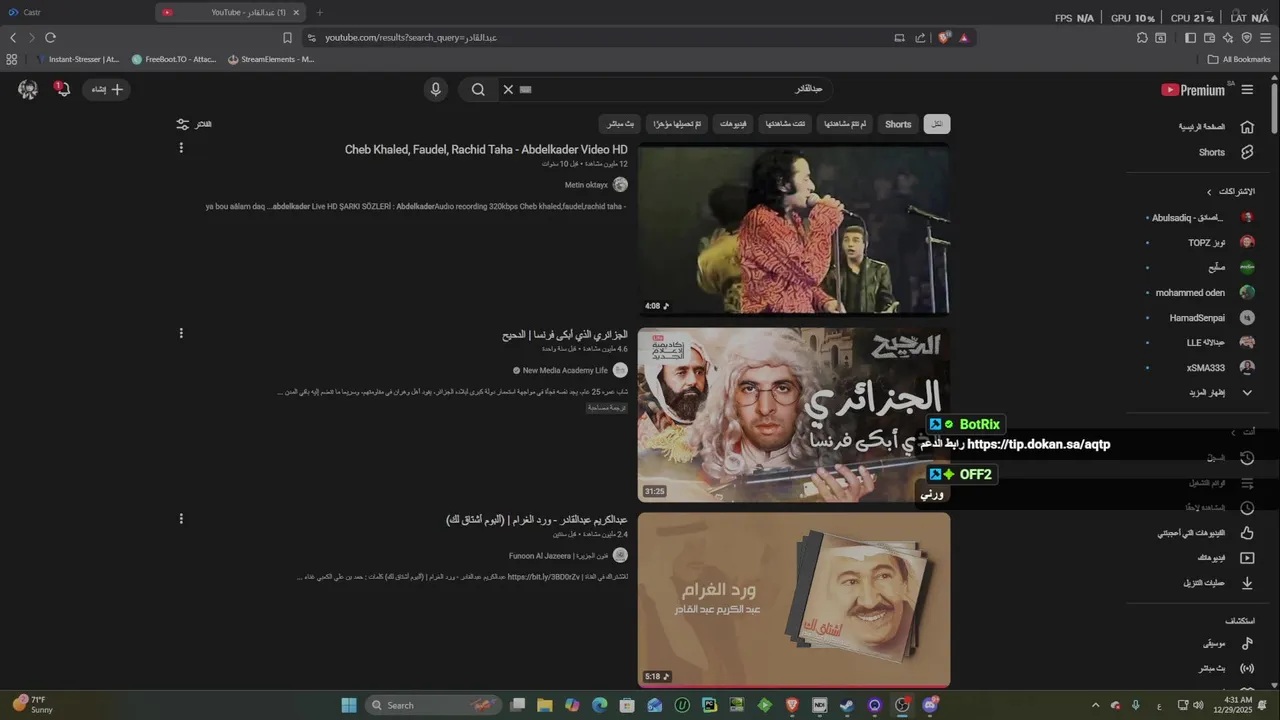Open the Playlists icon in sidebar

[1247, 483]
